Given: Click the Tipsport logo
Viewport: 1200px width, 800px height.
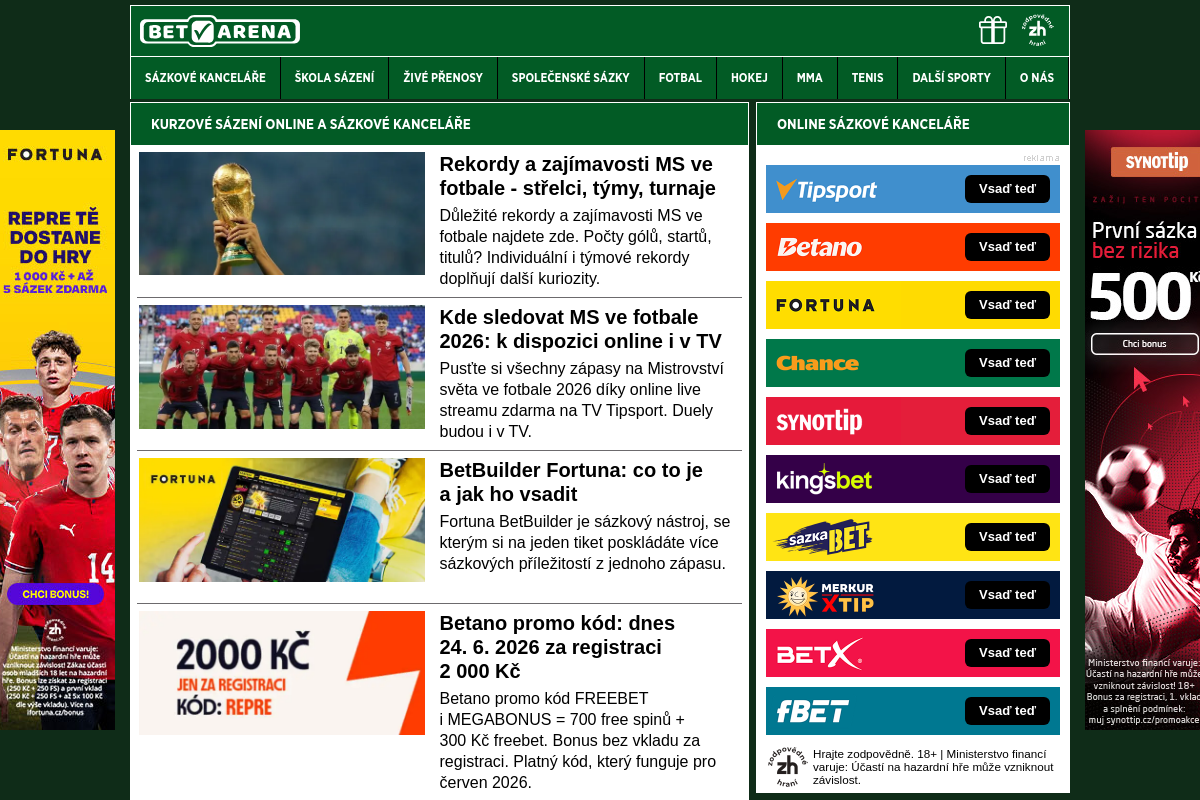Looking at the screenshot, I should pyautogui.click(x=827, y=190).
